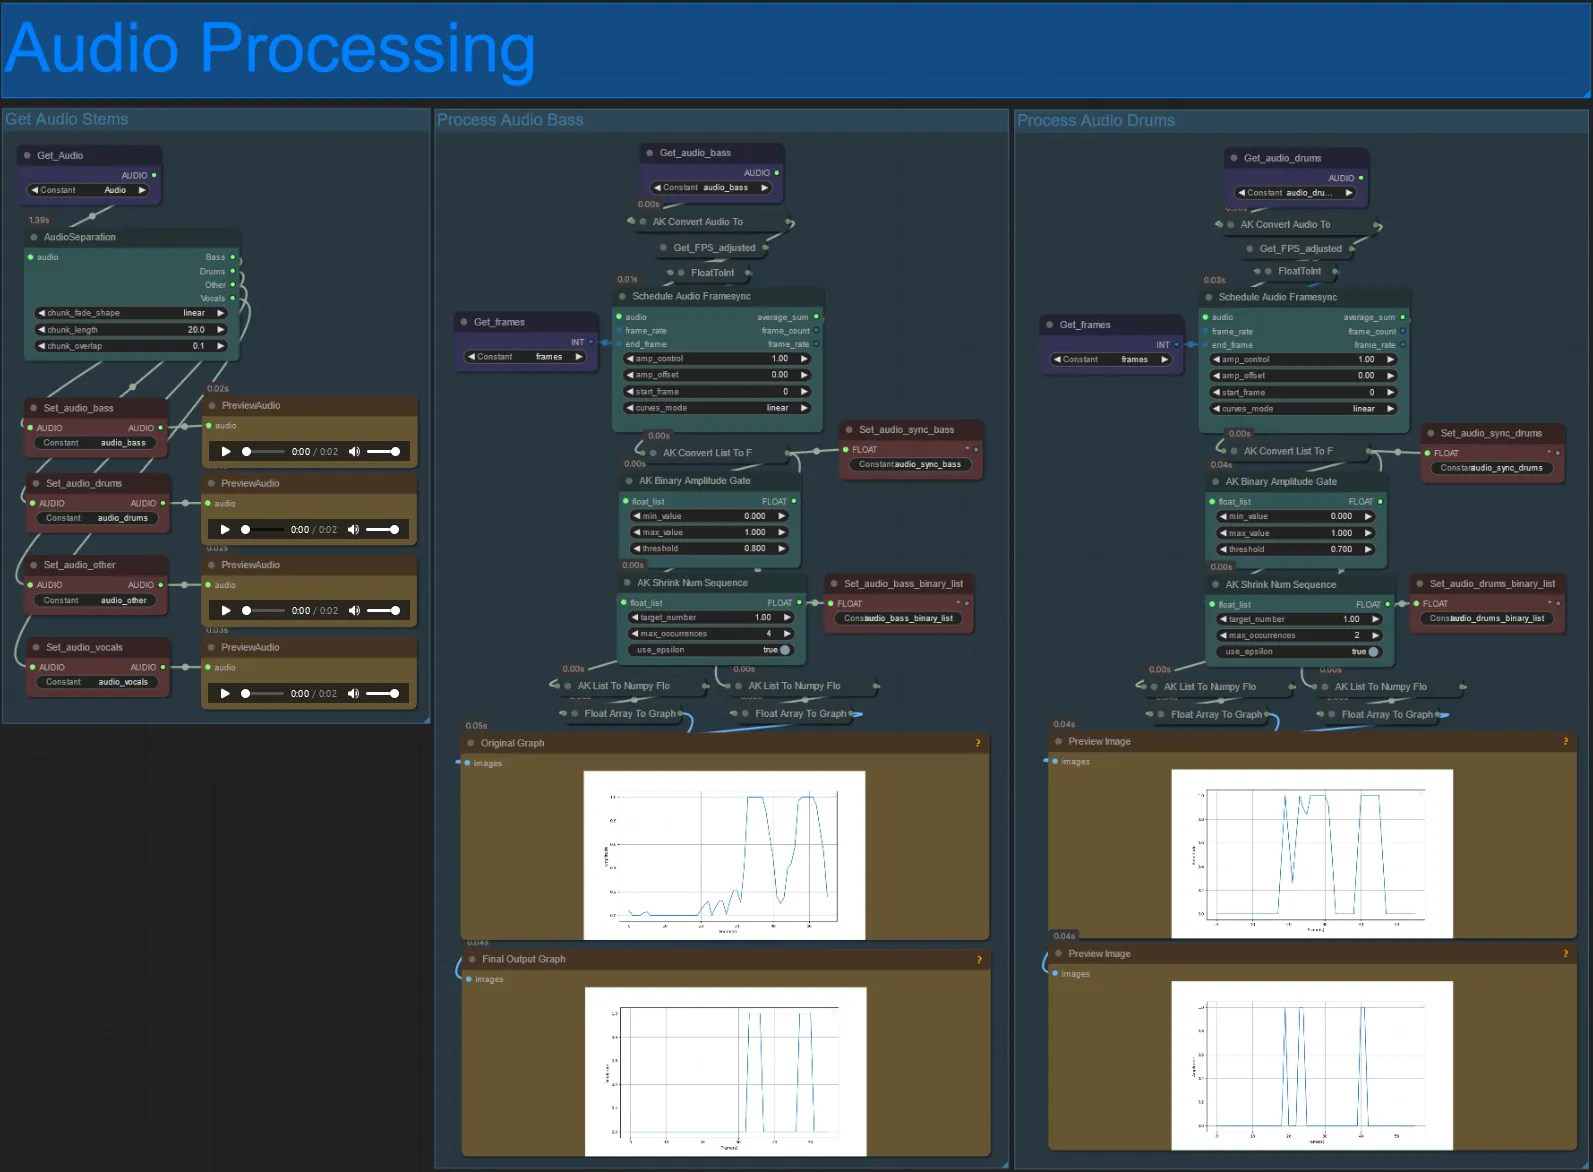Increase max_occurrences in Bass AK Shrink Num Sequence
Screen dimensions: 1593x1172
tap(787, 634)
